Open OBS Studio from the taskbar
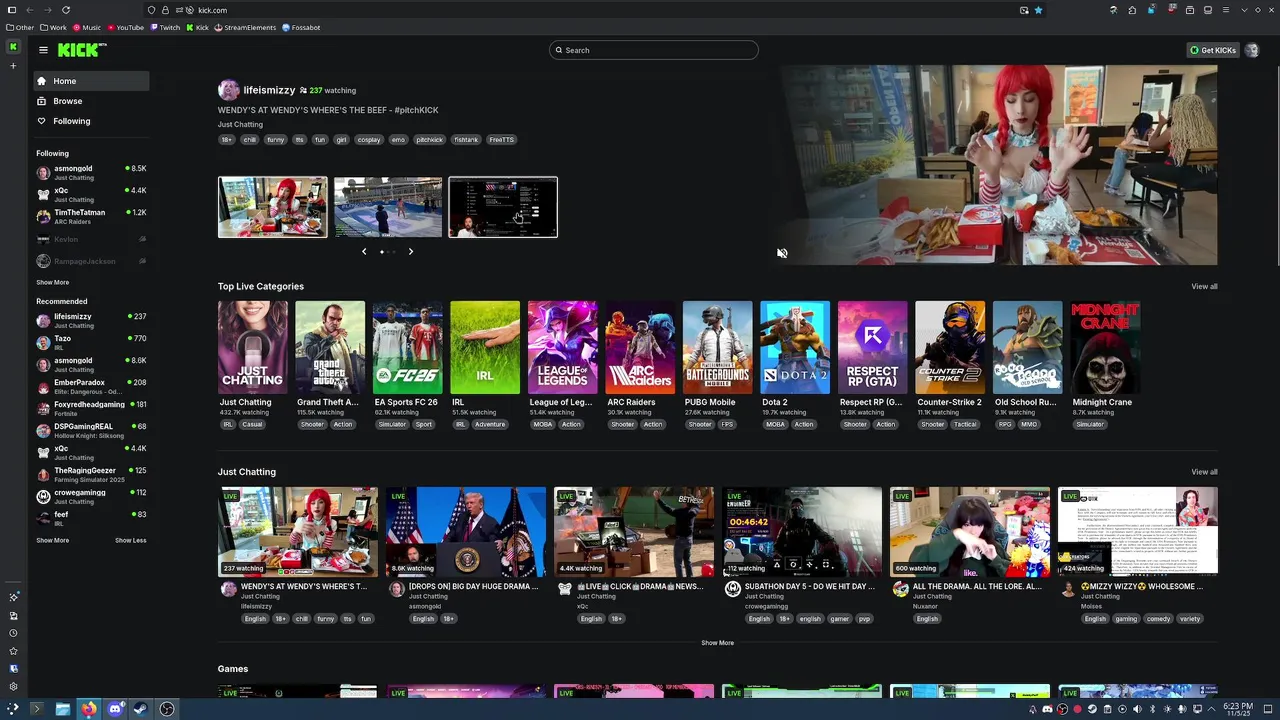The image size is (1280, 720). click(x=167, y=709)
